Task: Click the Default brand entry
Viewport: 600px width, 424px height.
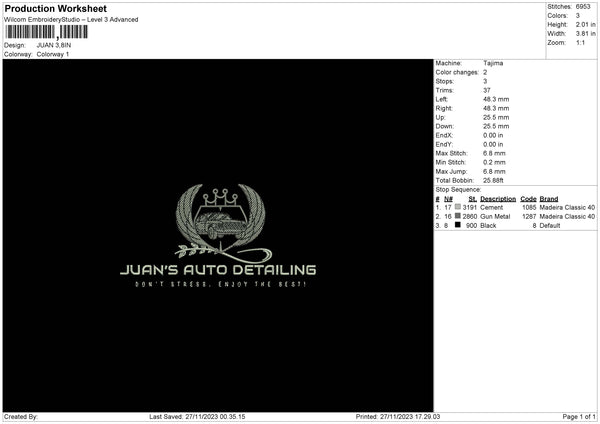Action: click(x=549, y=226)
